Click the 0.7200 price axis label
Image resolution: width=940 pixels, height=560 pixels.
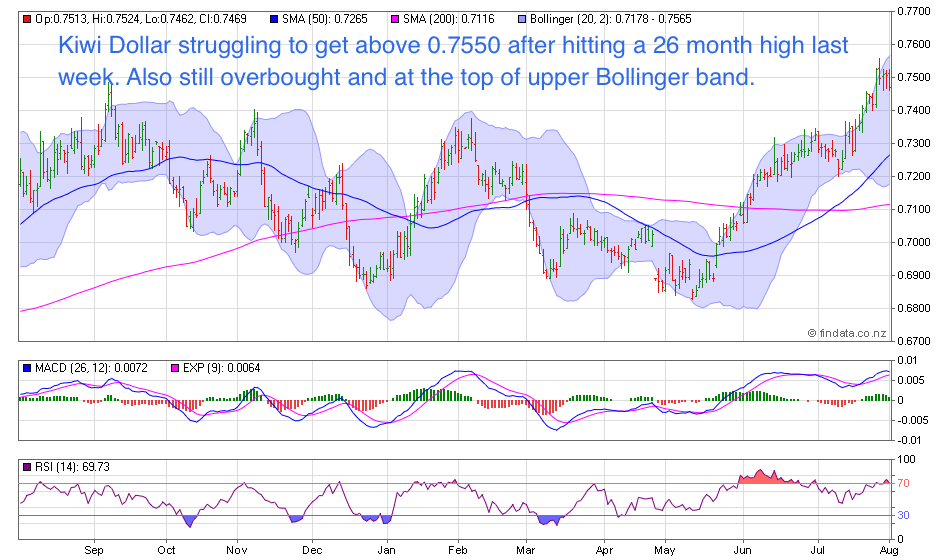point(914,176)
